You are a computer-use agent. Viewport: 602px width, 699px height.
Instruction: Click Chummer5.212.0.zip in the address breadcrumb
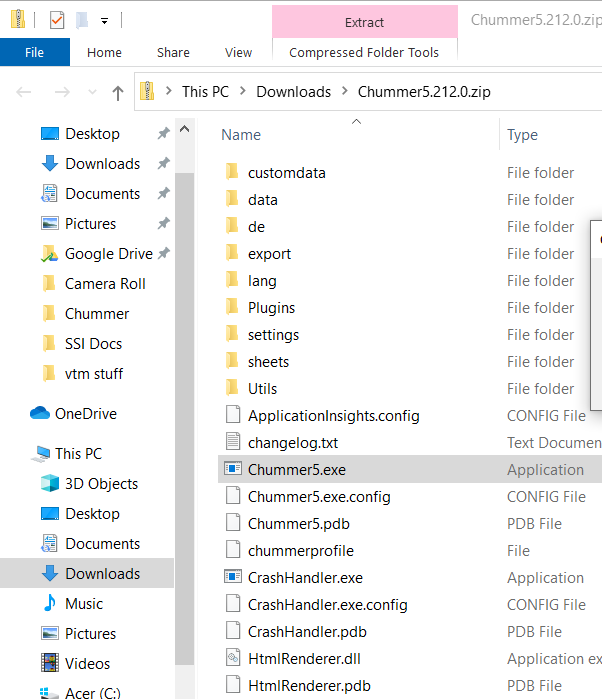pos(424,91)
